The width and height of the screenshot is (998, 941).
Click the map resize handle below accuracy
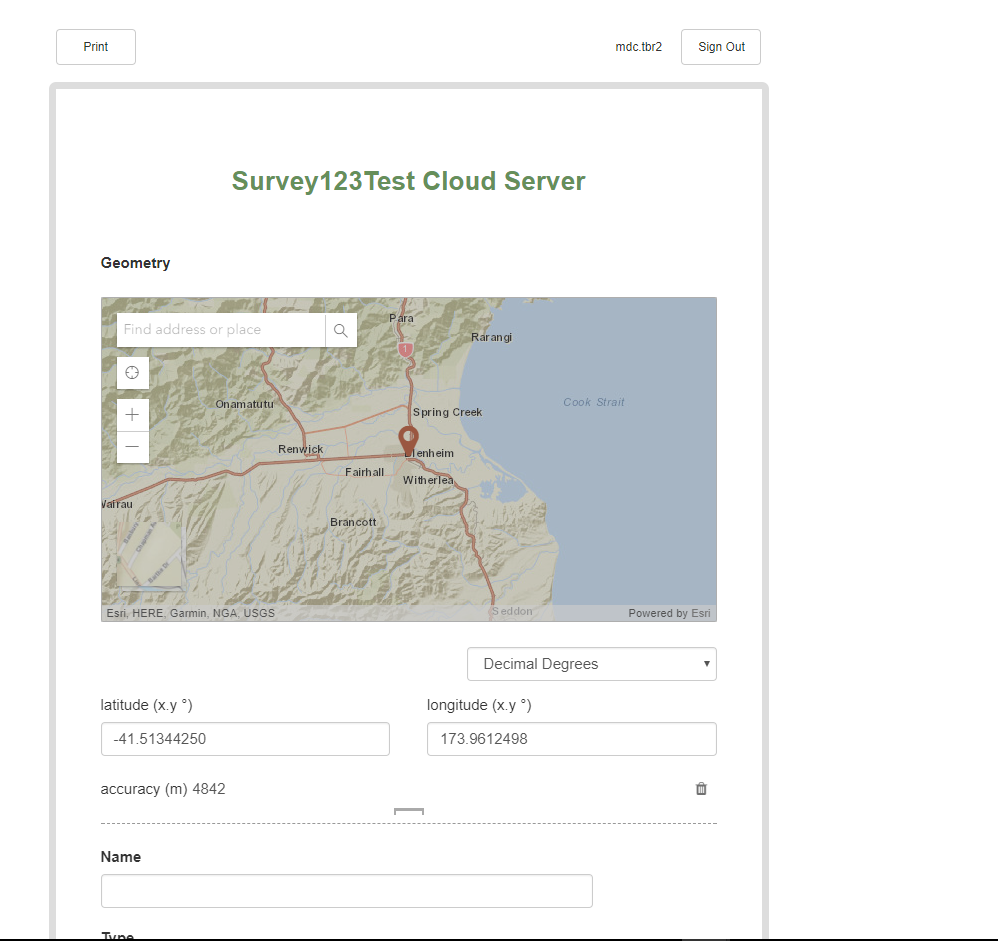[409, 811]
